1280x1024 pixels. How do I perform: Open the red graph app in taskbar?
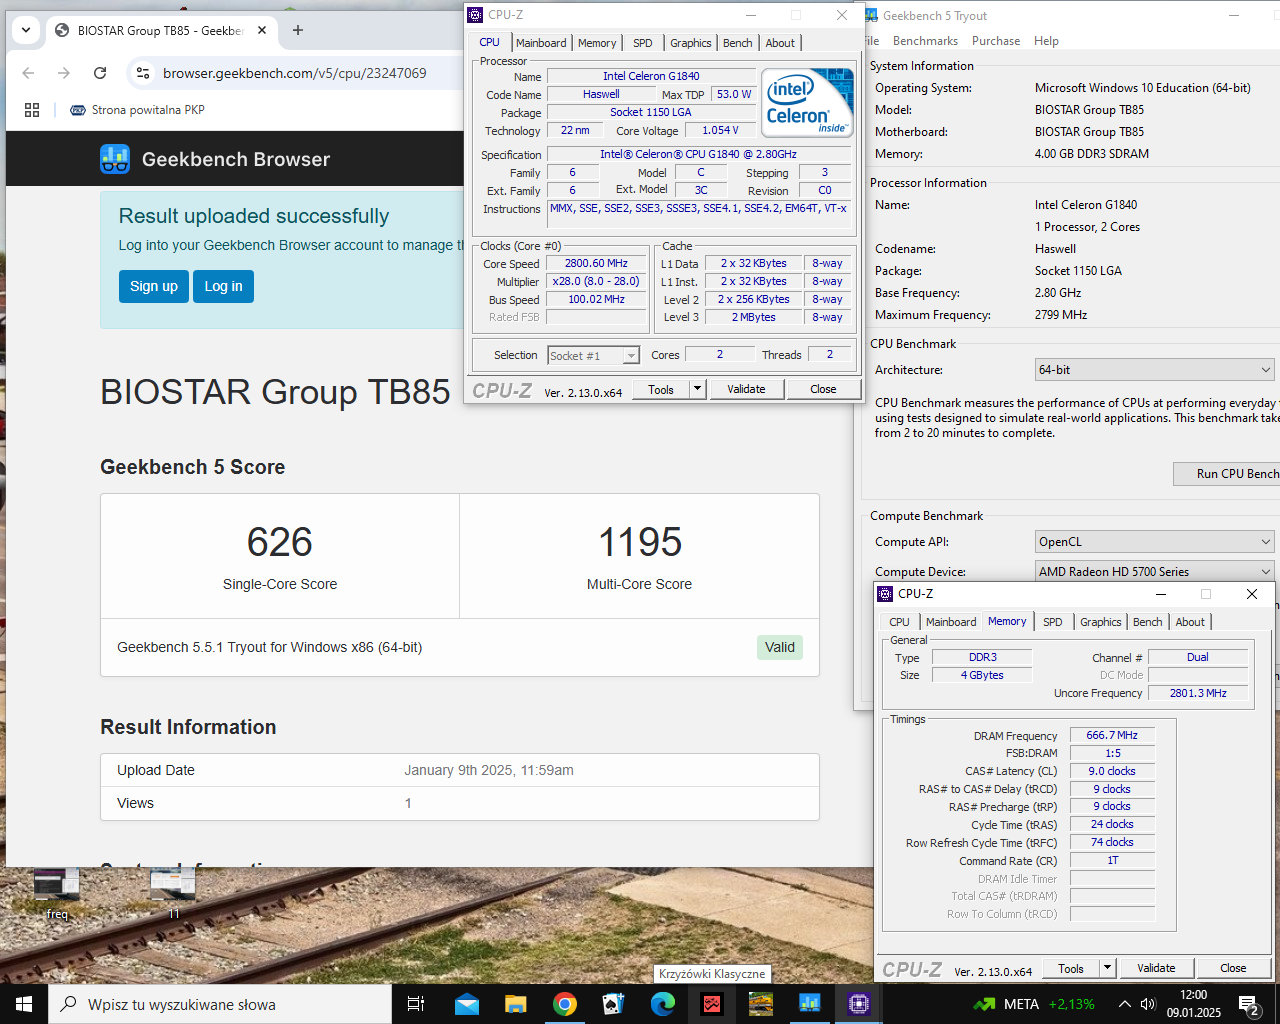(711, 1004)
